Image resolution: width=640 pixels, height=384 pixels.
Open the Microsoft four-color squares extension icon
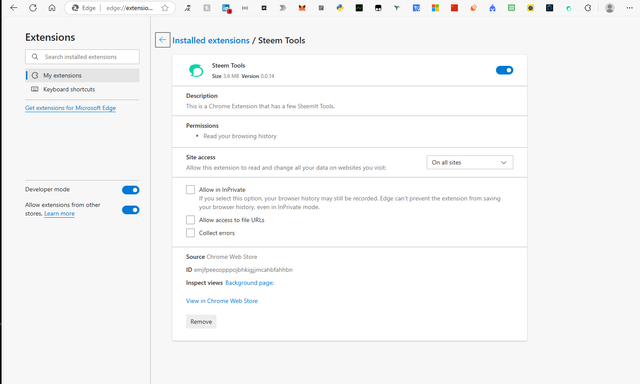(435, 8)
